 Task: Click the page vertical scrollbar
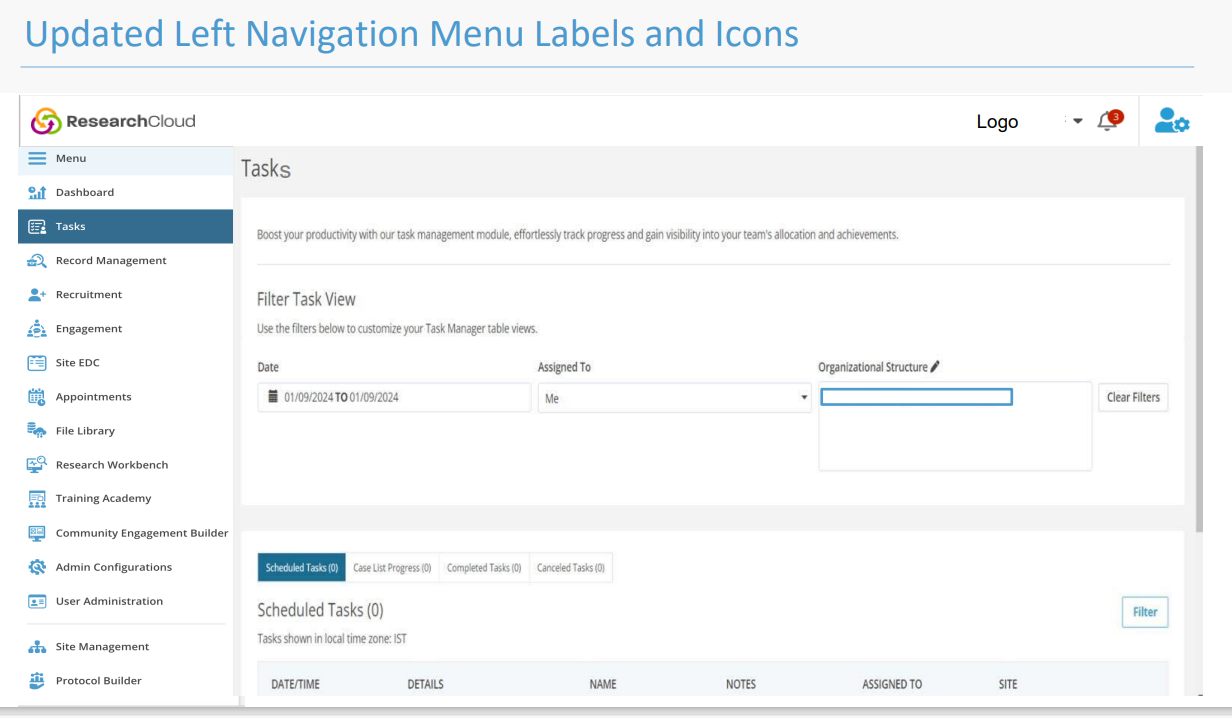click(x=1199, y=340)
